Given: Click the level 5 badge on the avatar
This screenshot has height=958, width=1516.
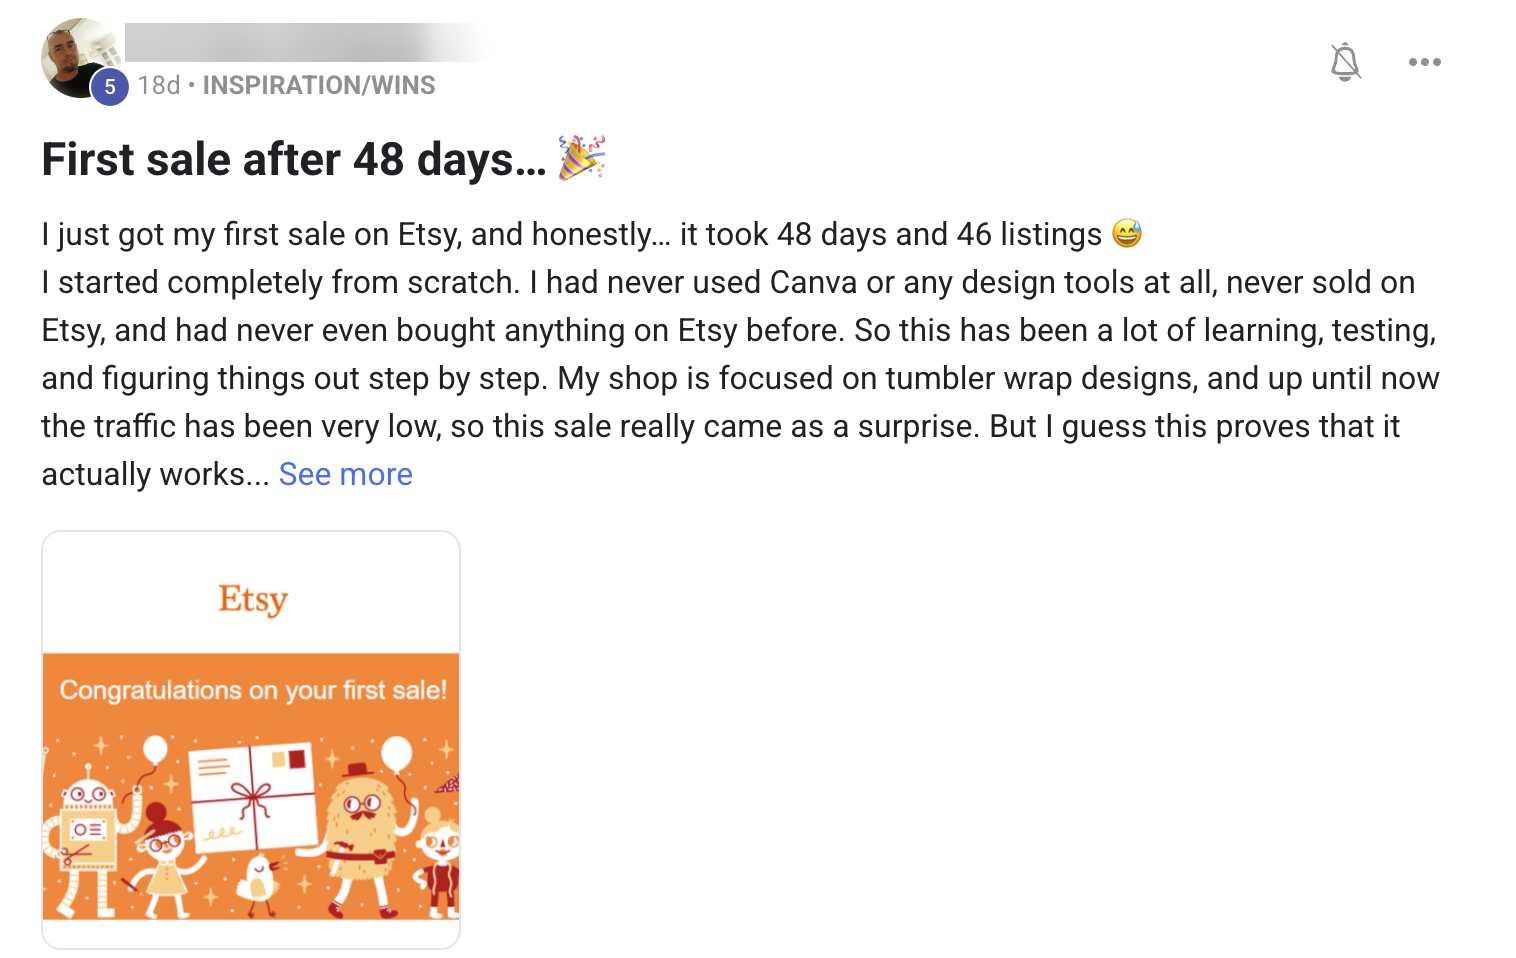Looking at the screenshot, I should point(110,87).
